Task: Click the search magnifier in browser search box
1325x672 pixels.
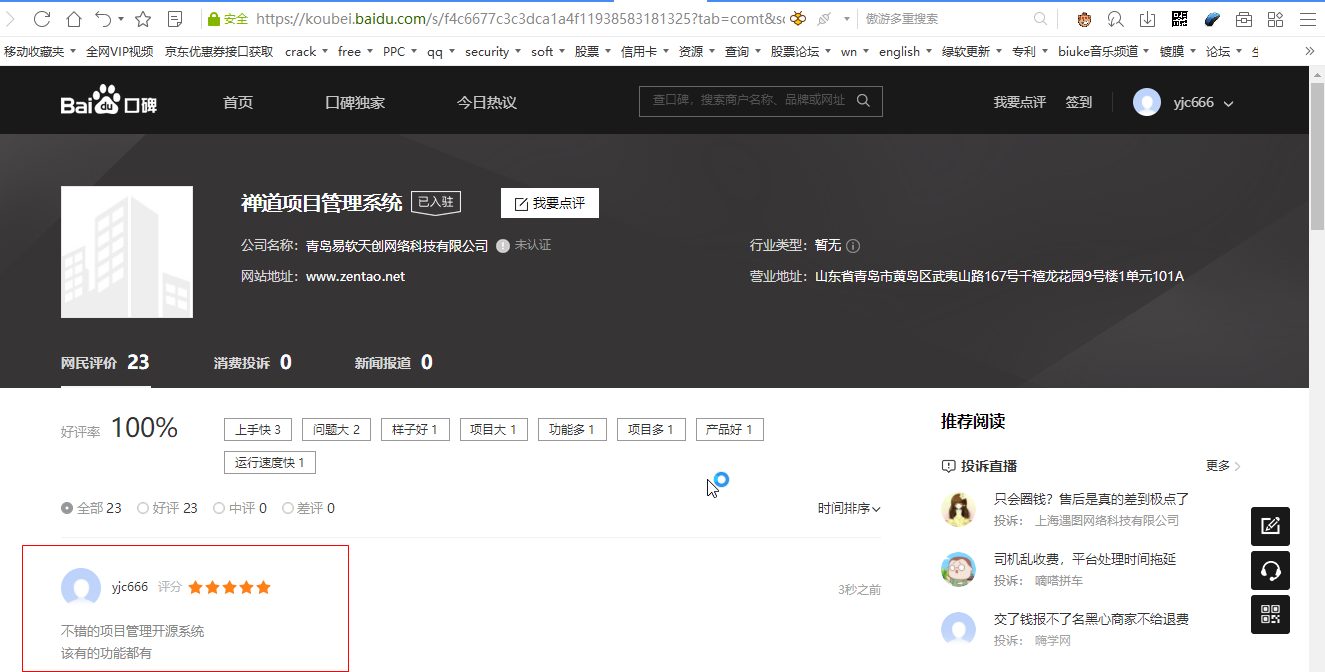Action: tap(1040, 19)
